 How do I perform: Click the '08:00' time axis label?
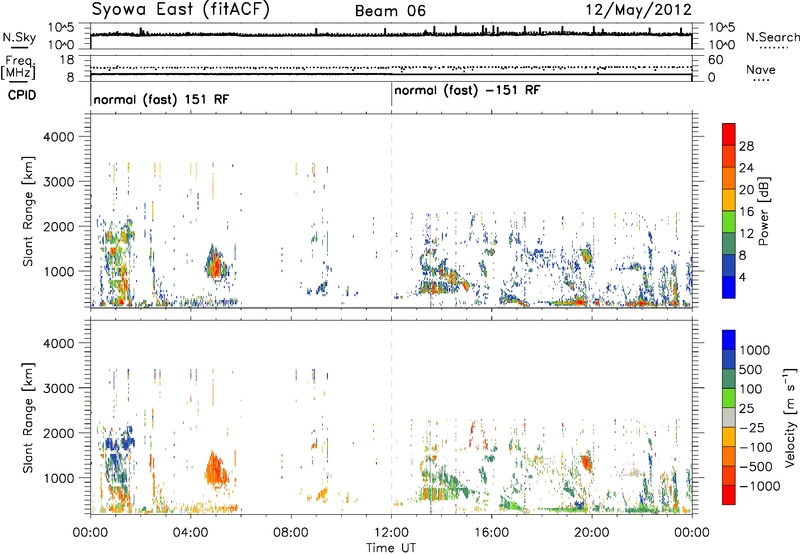[x=291, y=533]
